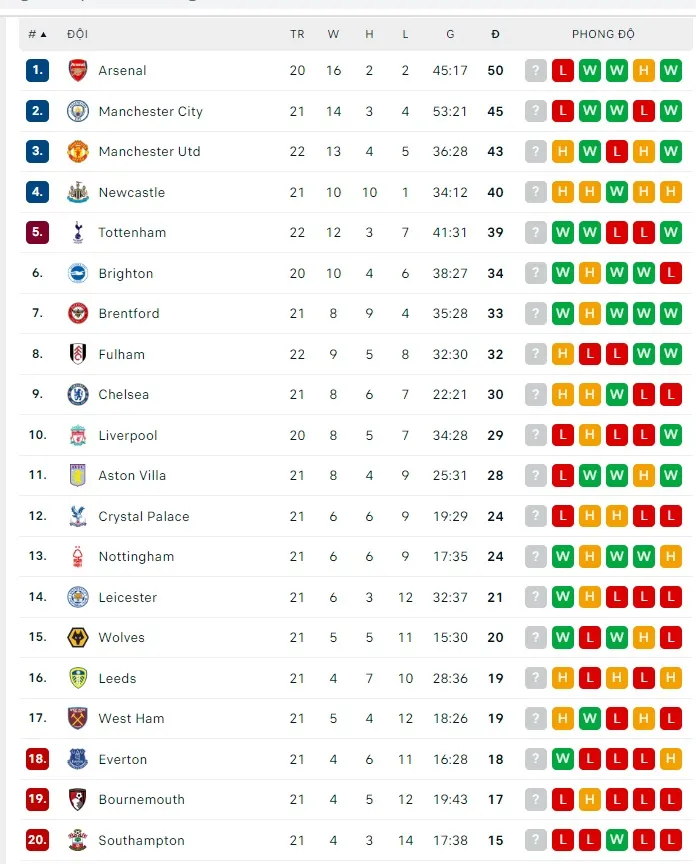Click Arsenal's gray question-mark next match badge
Screen dimensions: 696x864
[x=536, y=71]
